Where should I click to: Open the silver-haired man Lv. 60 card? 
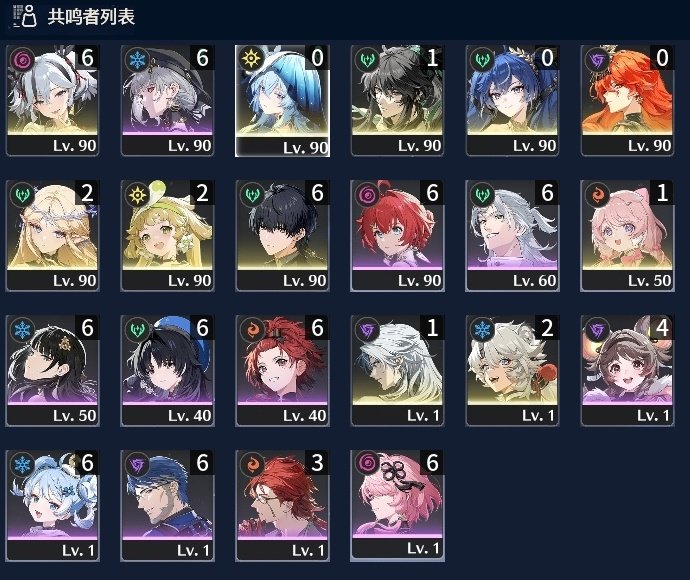click(x=512, y=235)
